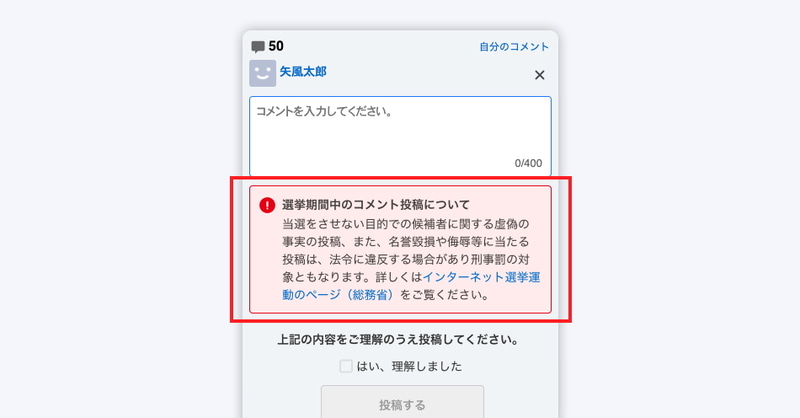Click the はい、理解しました label text
Screen dimensions: 800x418
[x=409, y=366]
